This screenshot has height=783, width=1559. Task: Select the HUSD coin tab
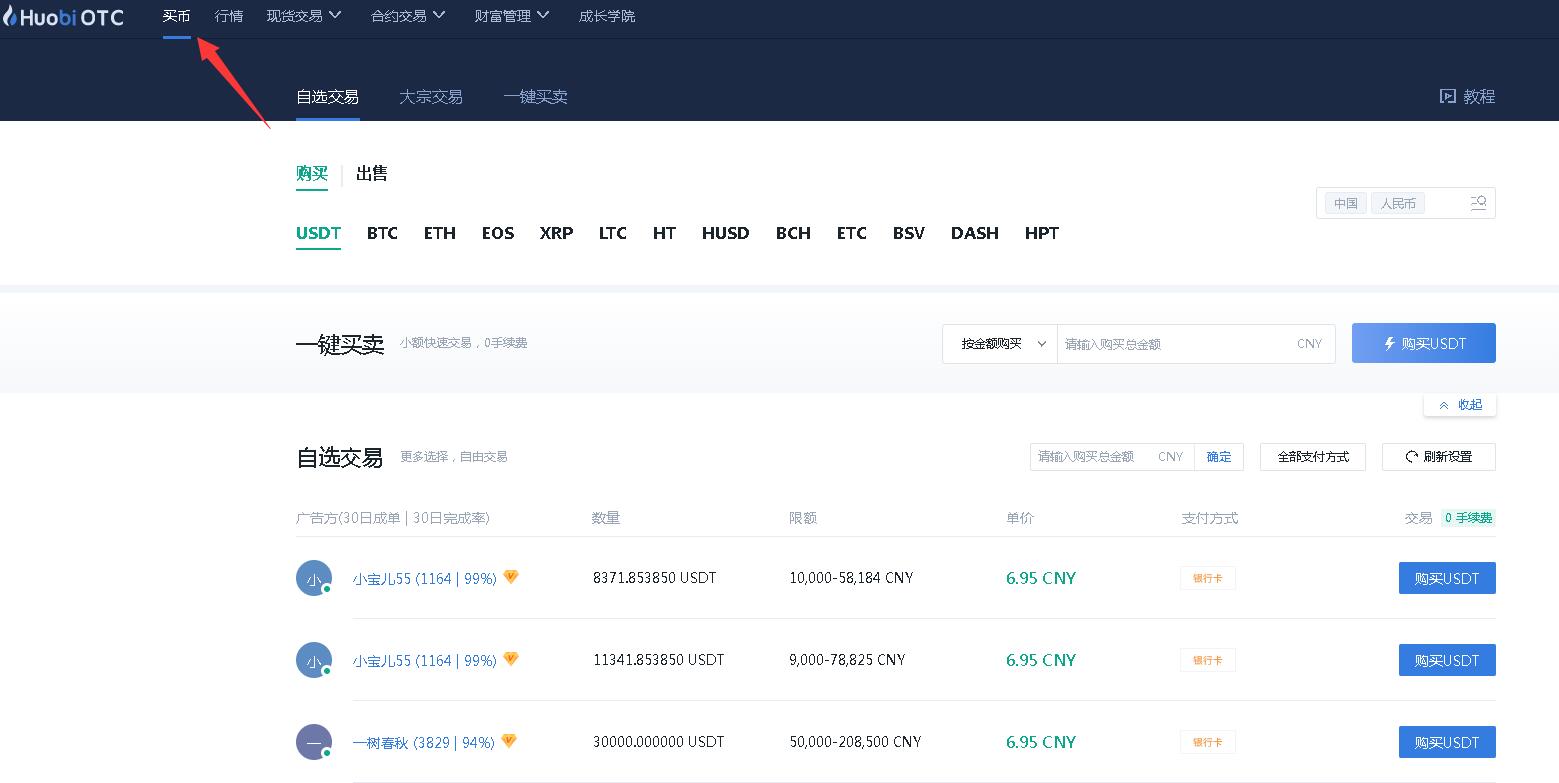coord(726,233)
